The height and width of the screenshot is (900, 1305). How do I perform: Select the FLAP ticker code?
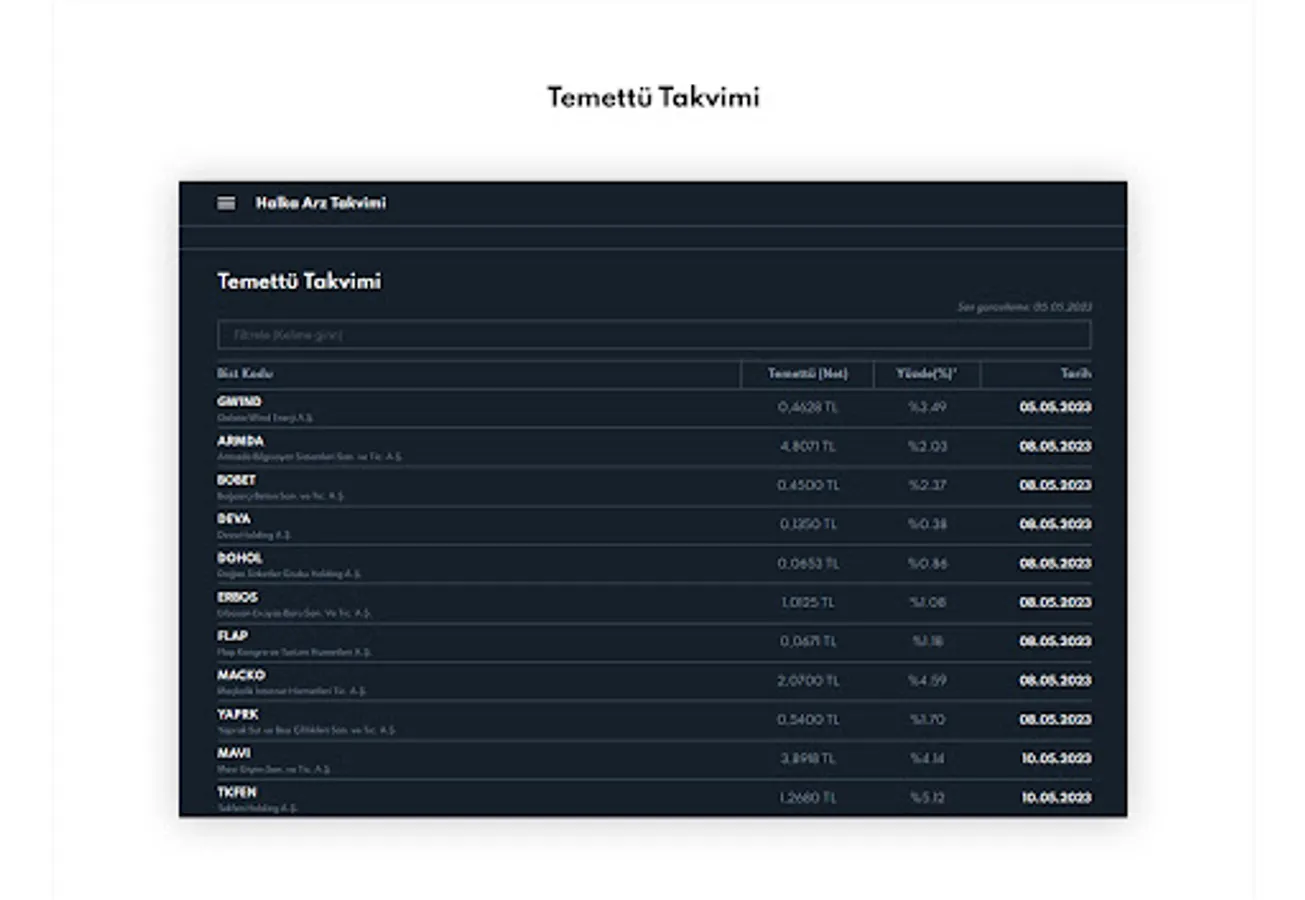232,636
